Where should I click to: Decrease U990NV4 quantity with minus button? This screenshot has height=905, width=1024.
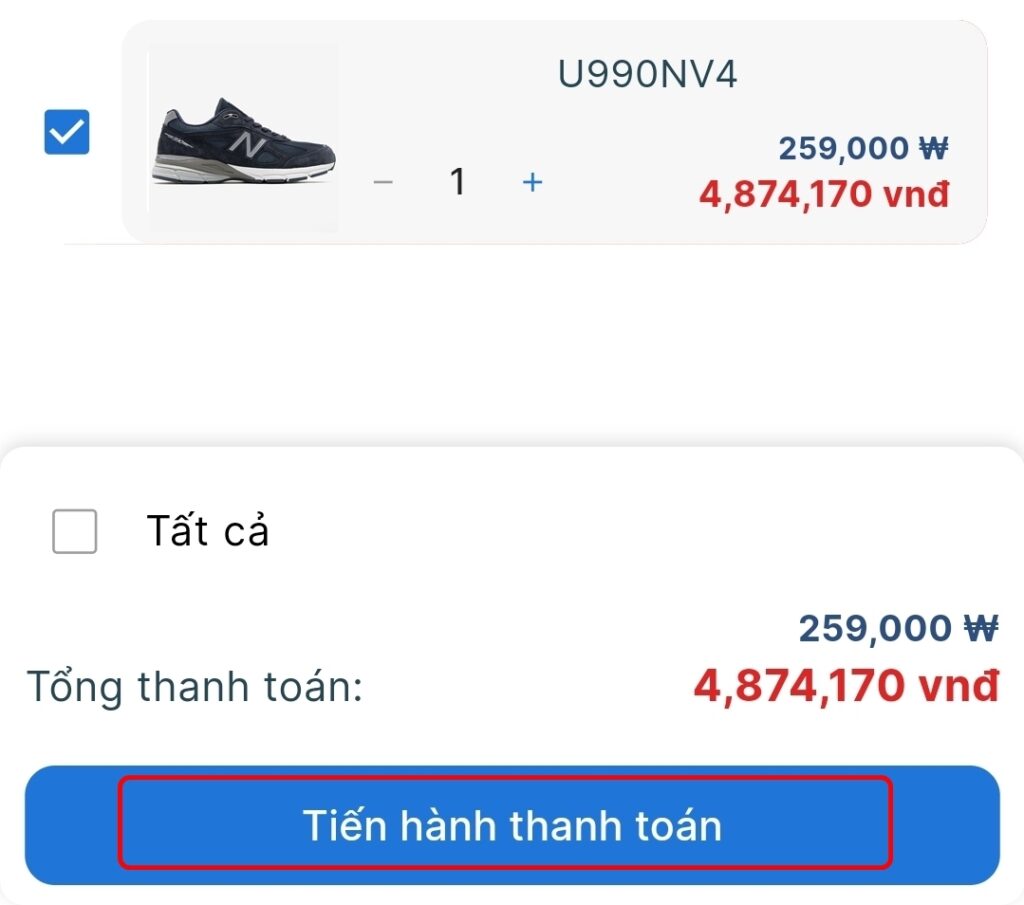pos(383,183)
